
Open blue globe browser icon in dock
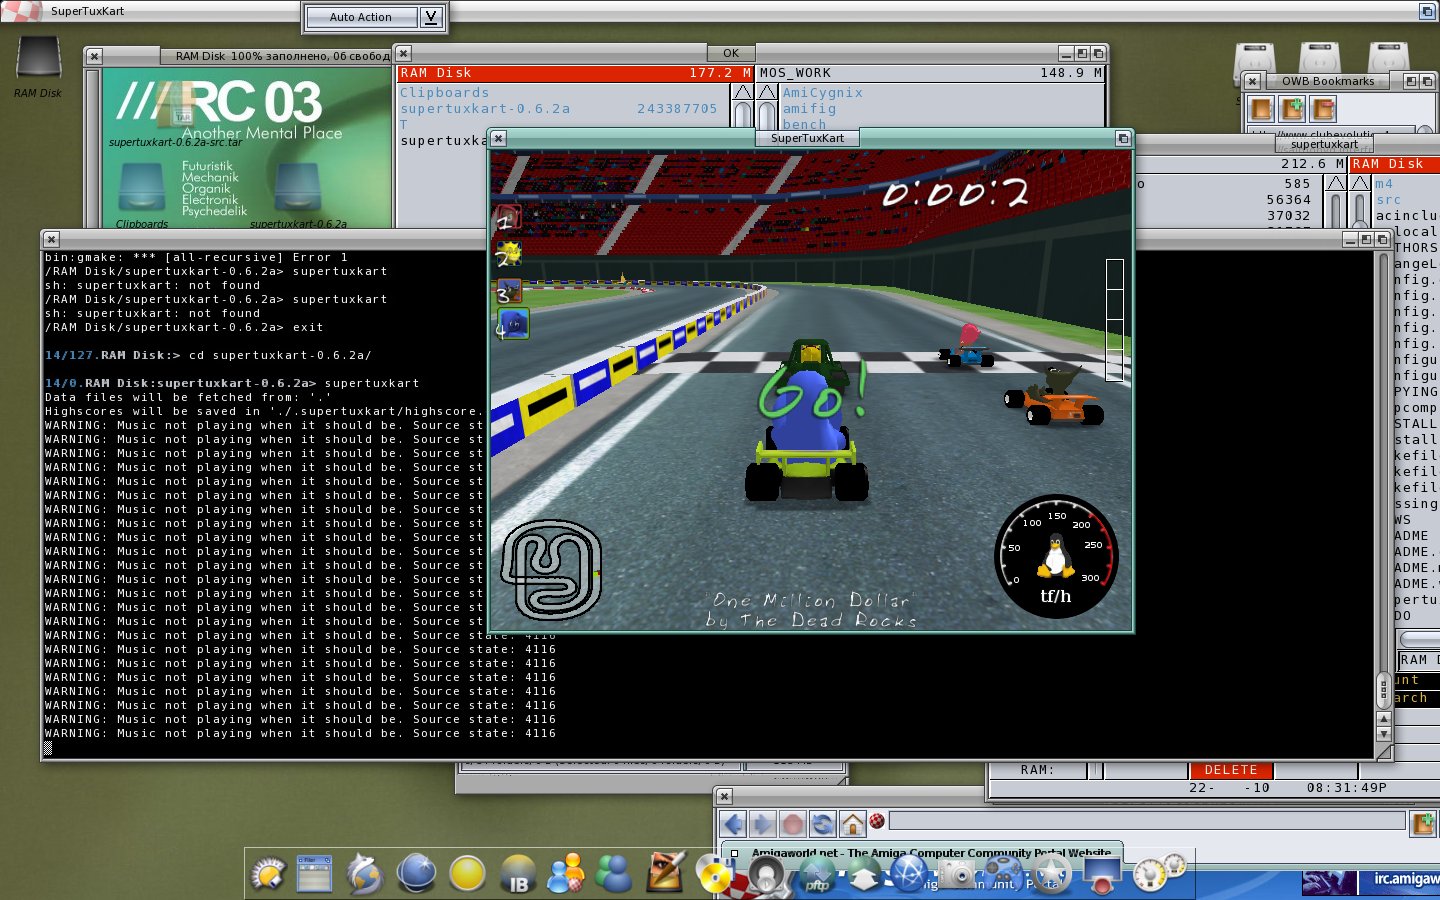[x=416, y=873]
